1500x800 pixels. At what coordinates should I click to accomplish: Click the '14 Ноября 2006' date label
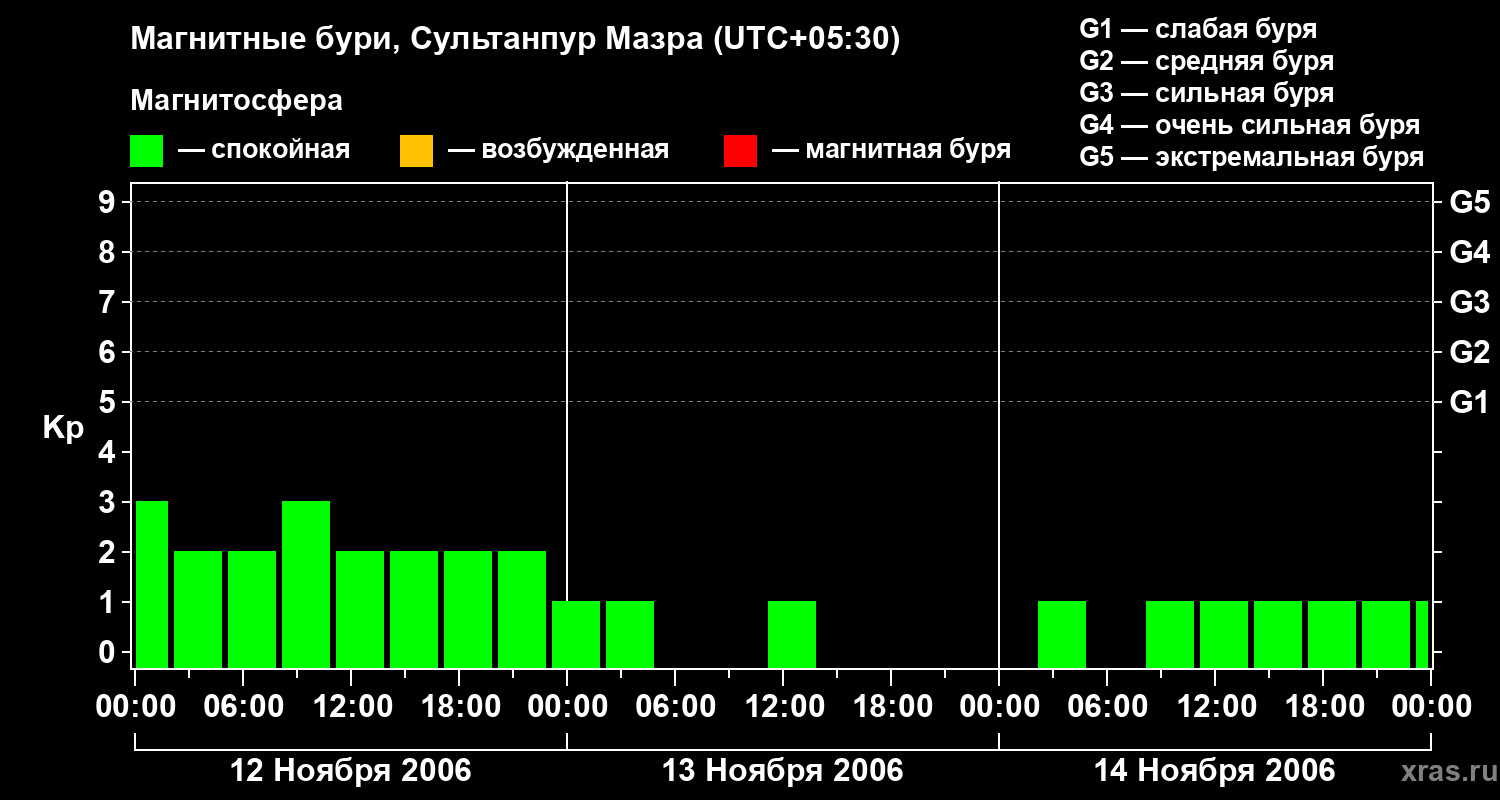(1215, 771)
